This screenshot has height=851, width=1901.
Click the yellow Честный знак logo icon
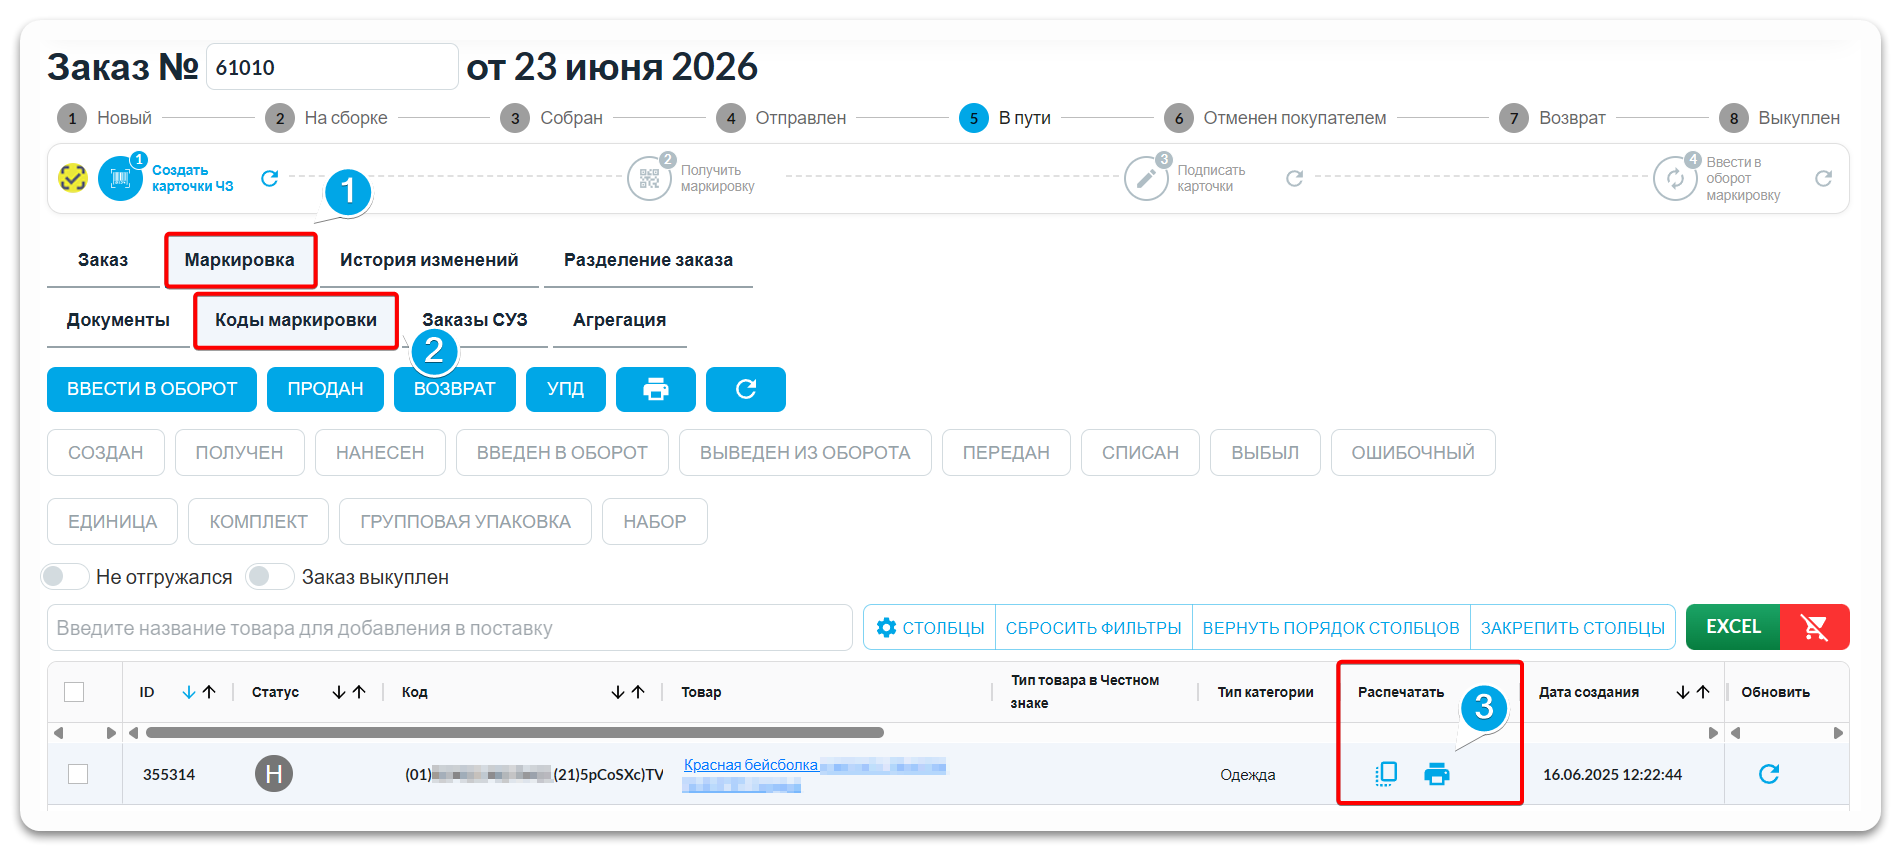[73, 179]
